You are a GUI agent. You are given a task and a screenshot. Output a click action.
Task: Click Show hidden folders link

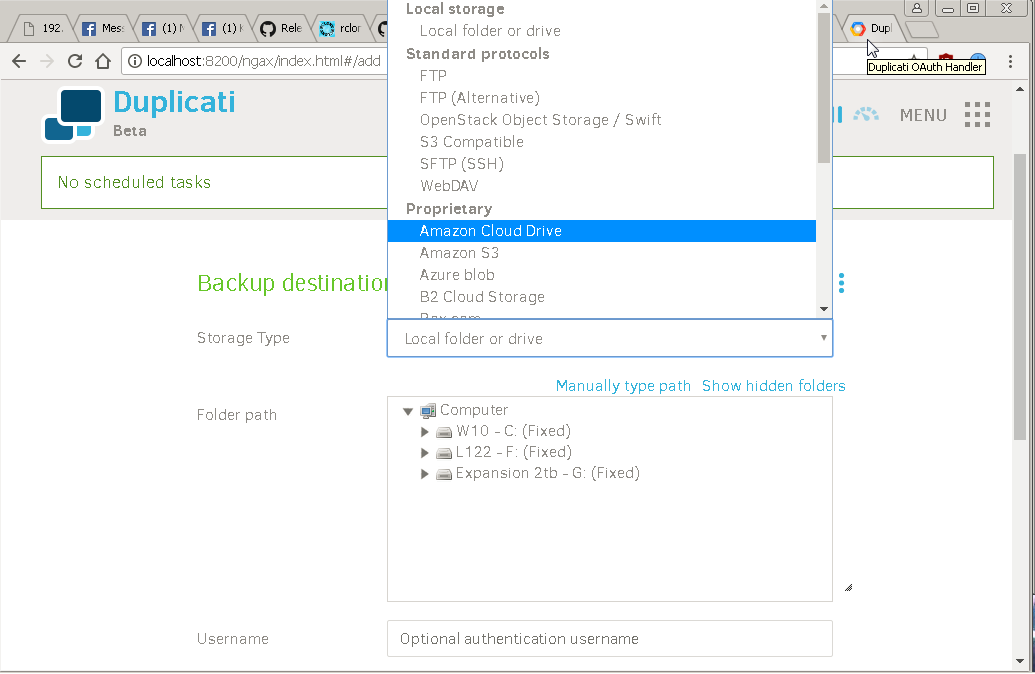click(774, 386)
